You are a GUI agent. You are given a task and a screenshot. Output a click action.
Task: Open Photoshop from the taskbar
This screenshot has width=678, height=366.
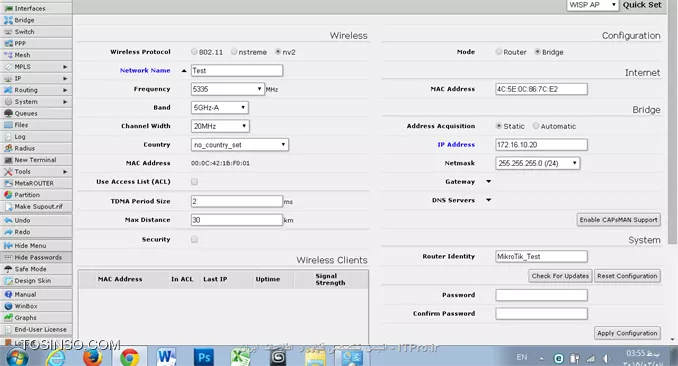[x=204, y=357]
